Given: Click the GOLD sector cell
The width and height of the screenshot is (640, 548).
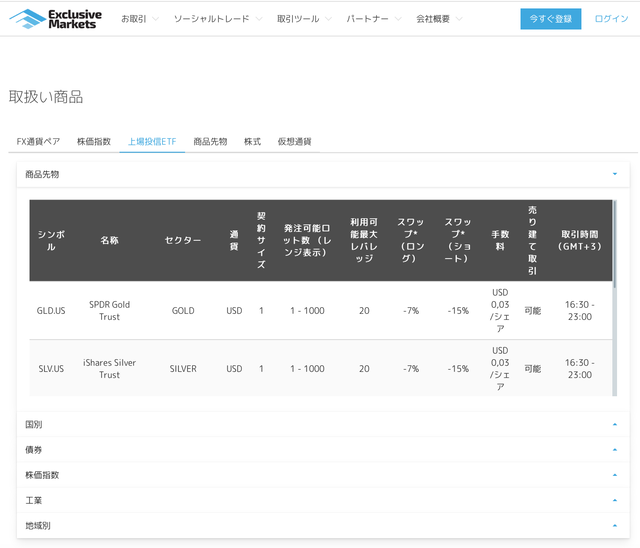Looking at the screenshot, I should coord(183,311).
